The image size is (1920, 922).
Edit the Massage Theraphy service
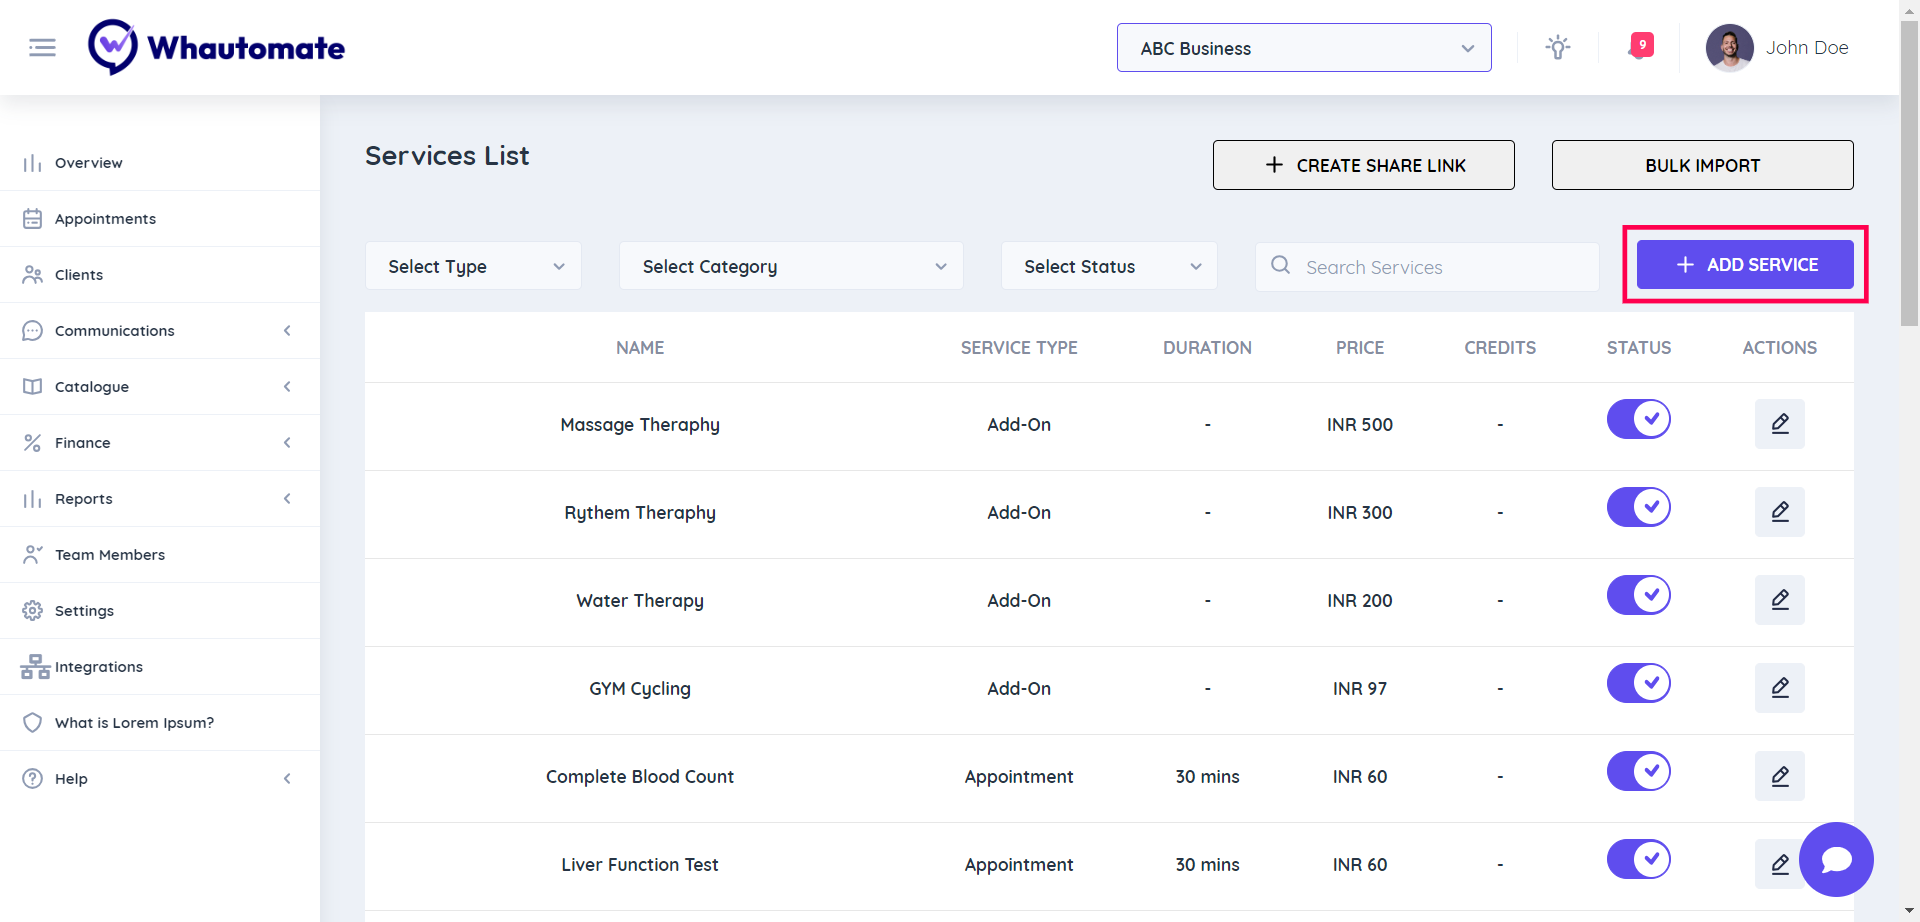[1779, 424]
